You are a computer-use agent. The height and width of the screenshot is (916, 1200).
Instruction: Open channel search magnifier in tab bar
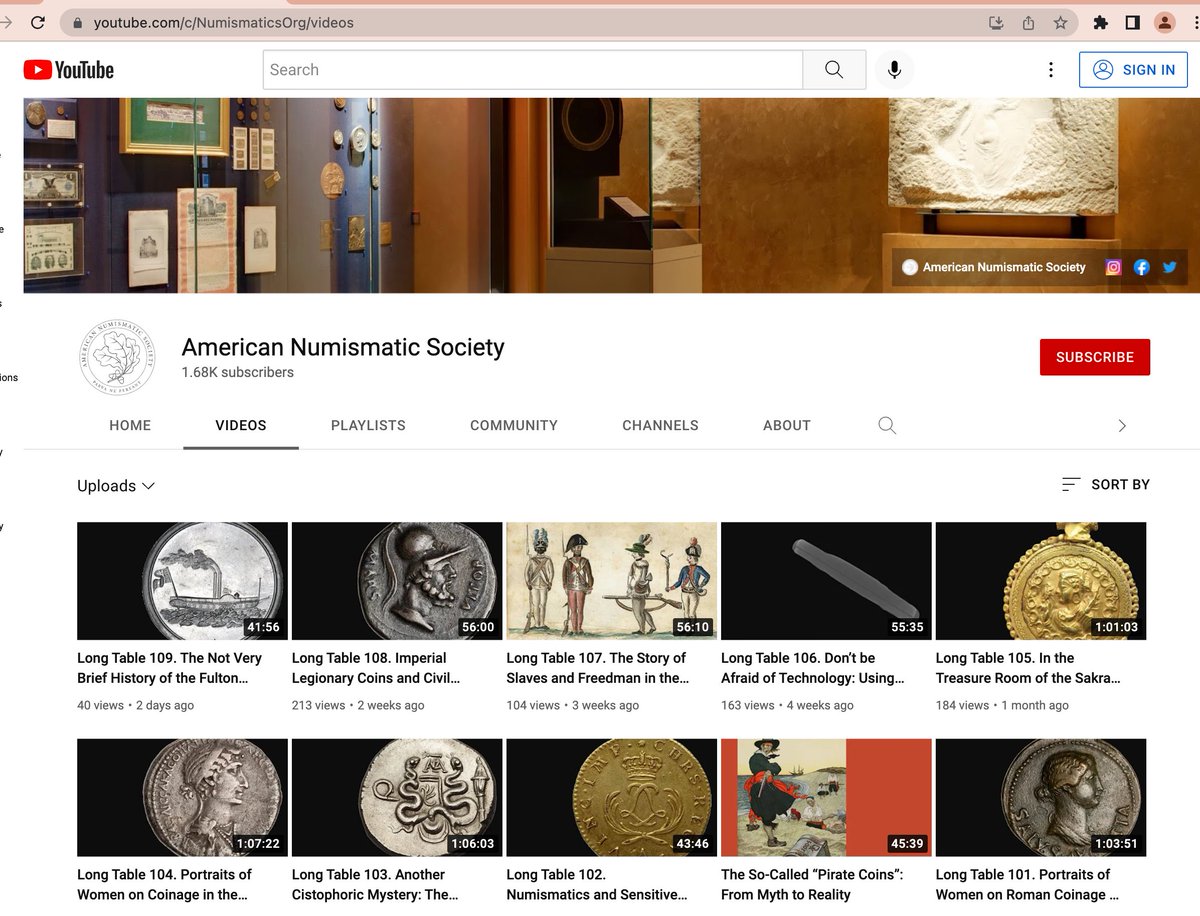point(887,425)
